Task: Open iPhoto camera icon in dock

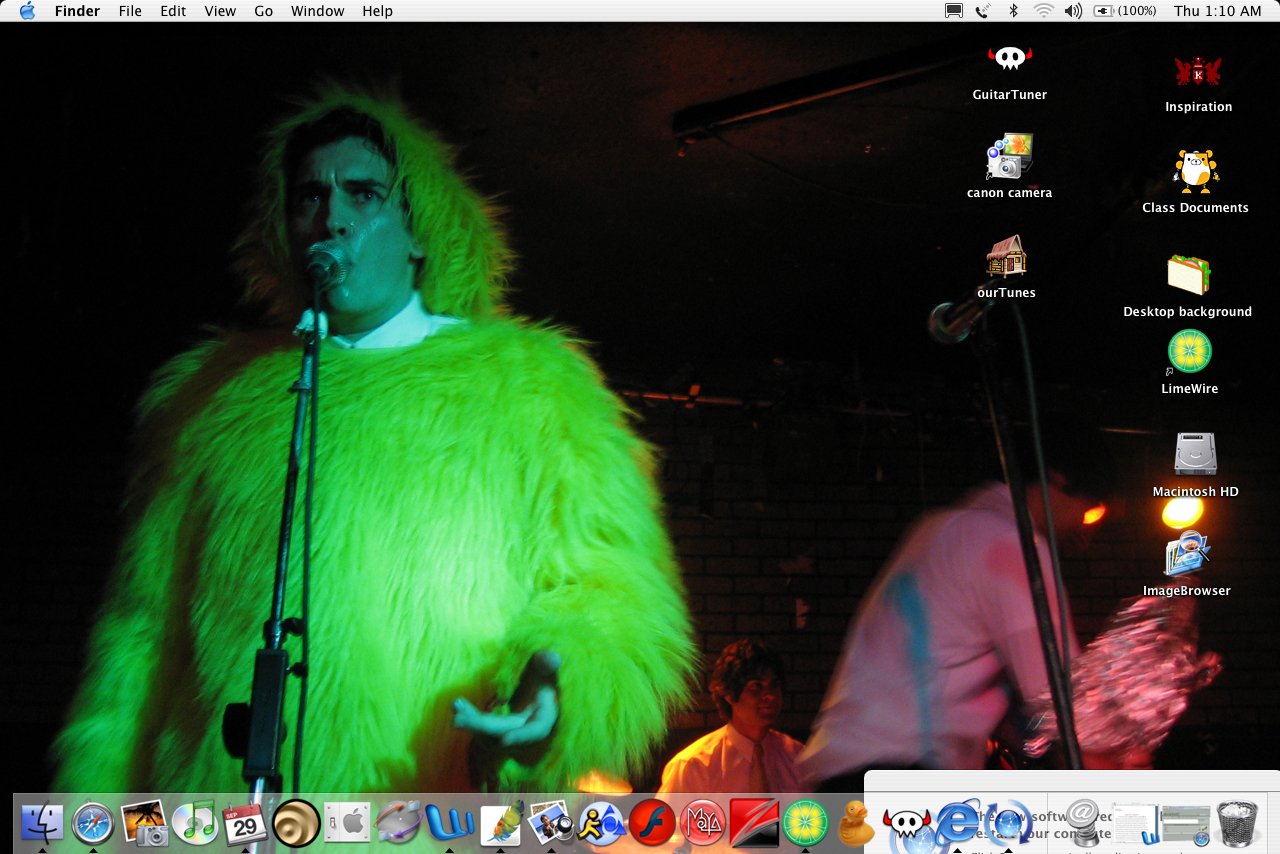Action: 144,824
